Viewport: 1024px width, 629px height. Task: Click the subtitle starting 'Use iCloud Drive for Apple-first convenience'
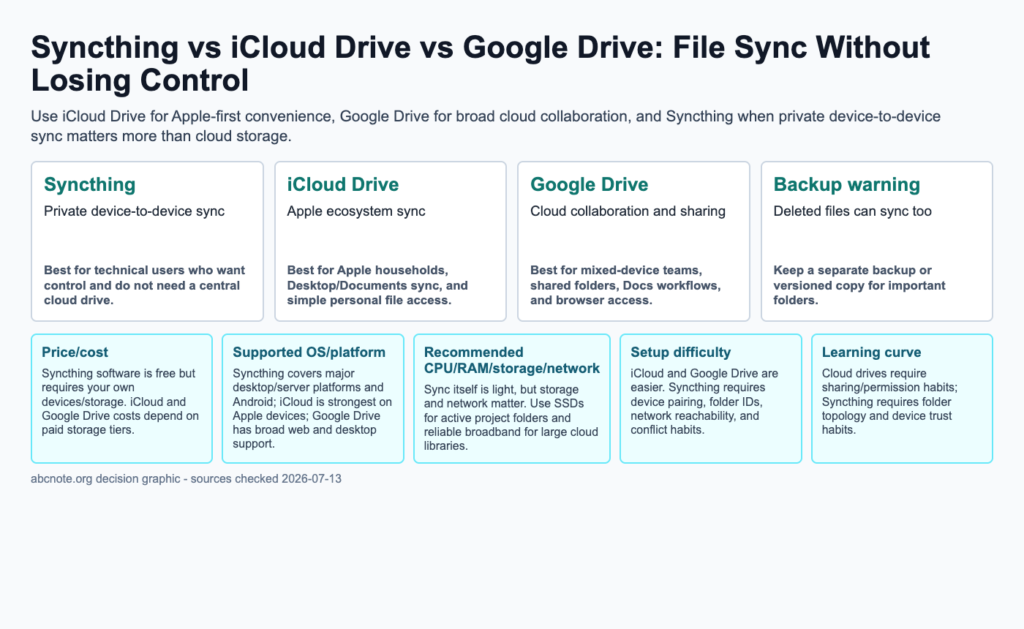click(x=486, y=126)
